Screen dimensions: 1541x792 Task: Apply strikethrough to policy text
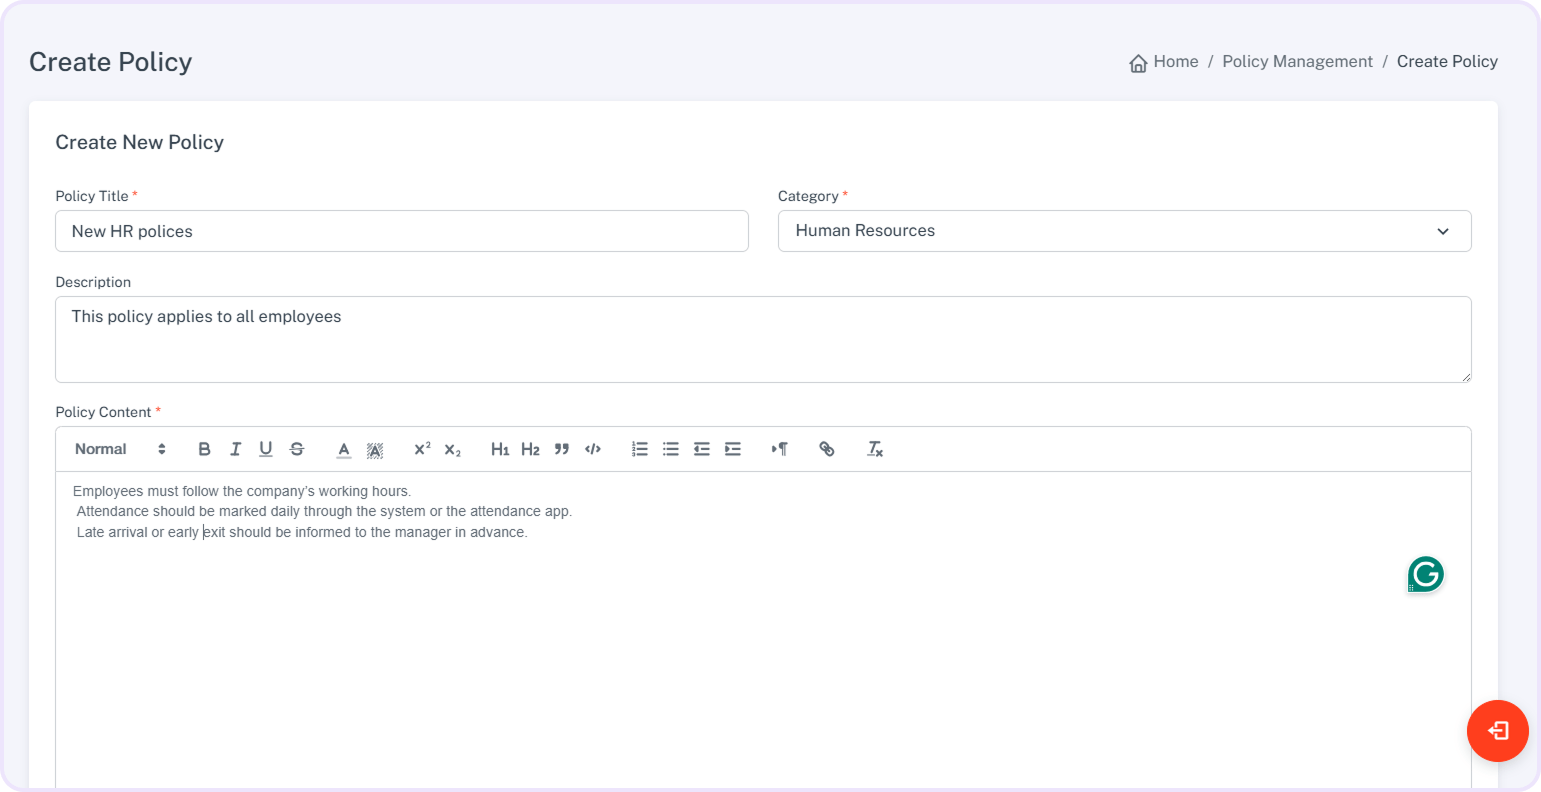(297, 449)
